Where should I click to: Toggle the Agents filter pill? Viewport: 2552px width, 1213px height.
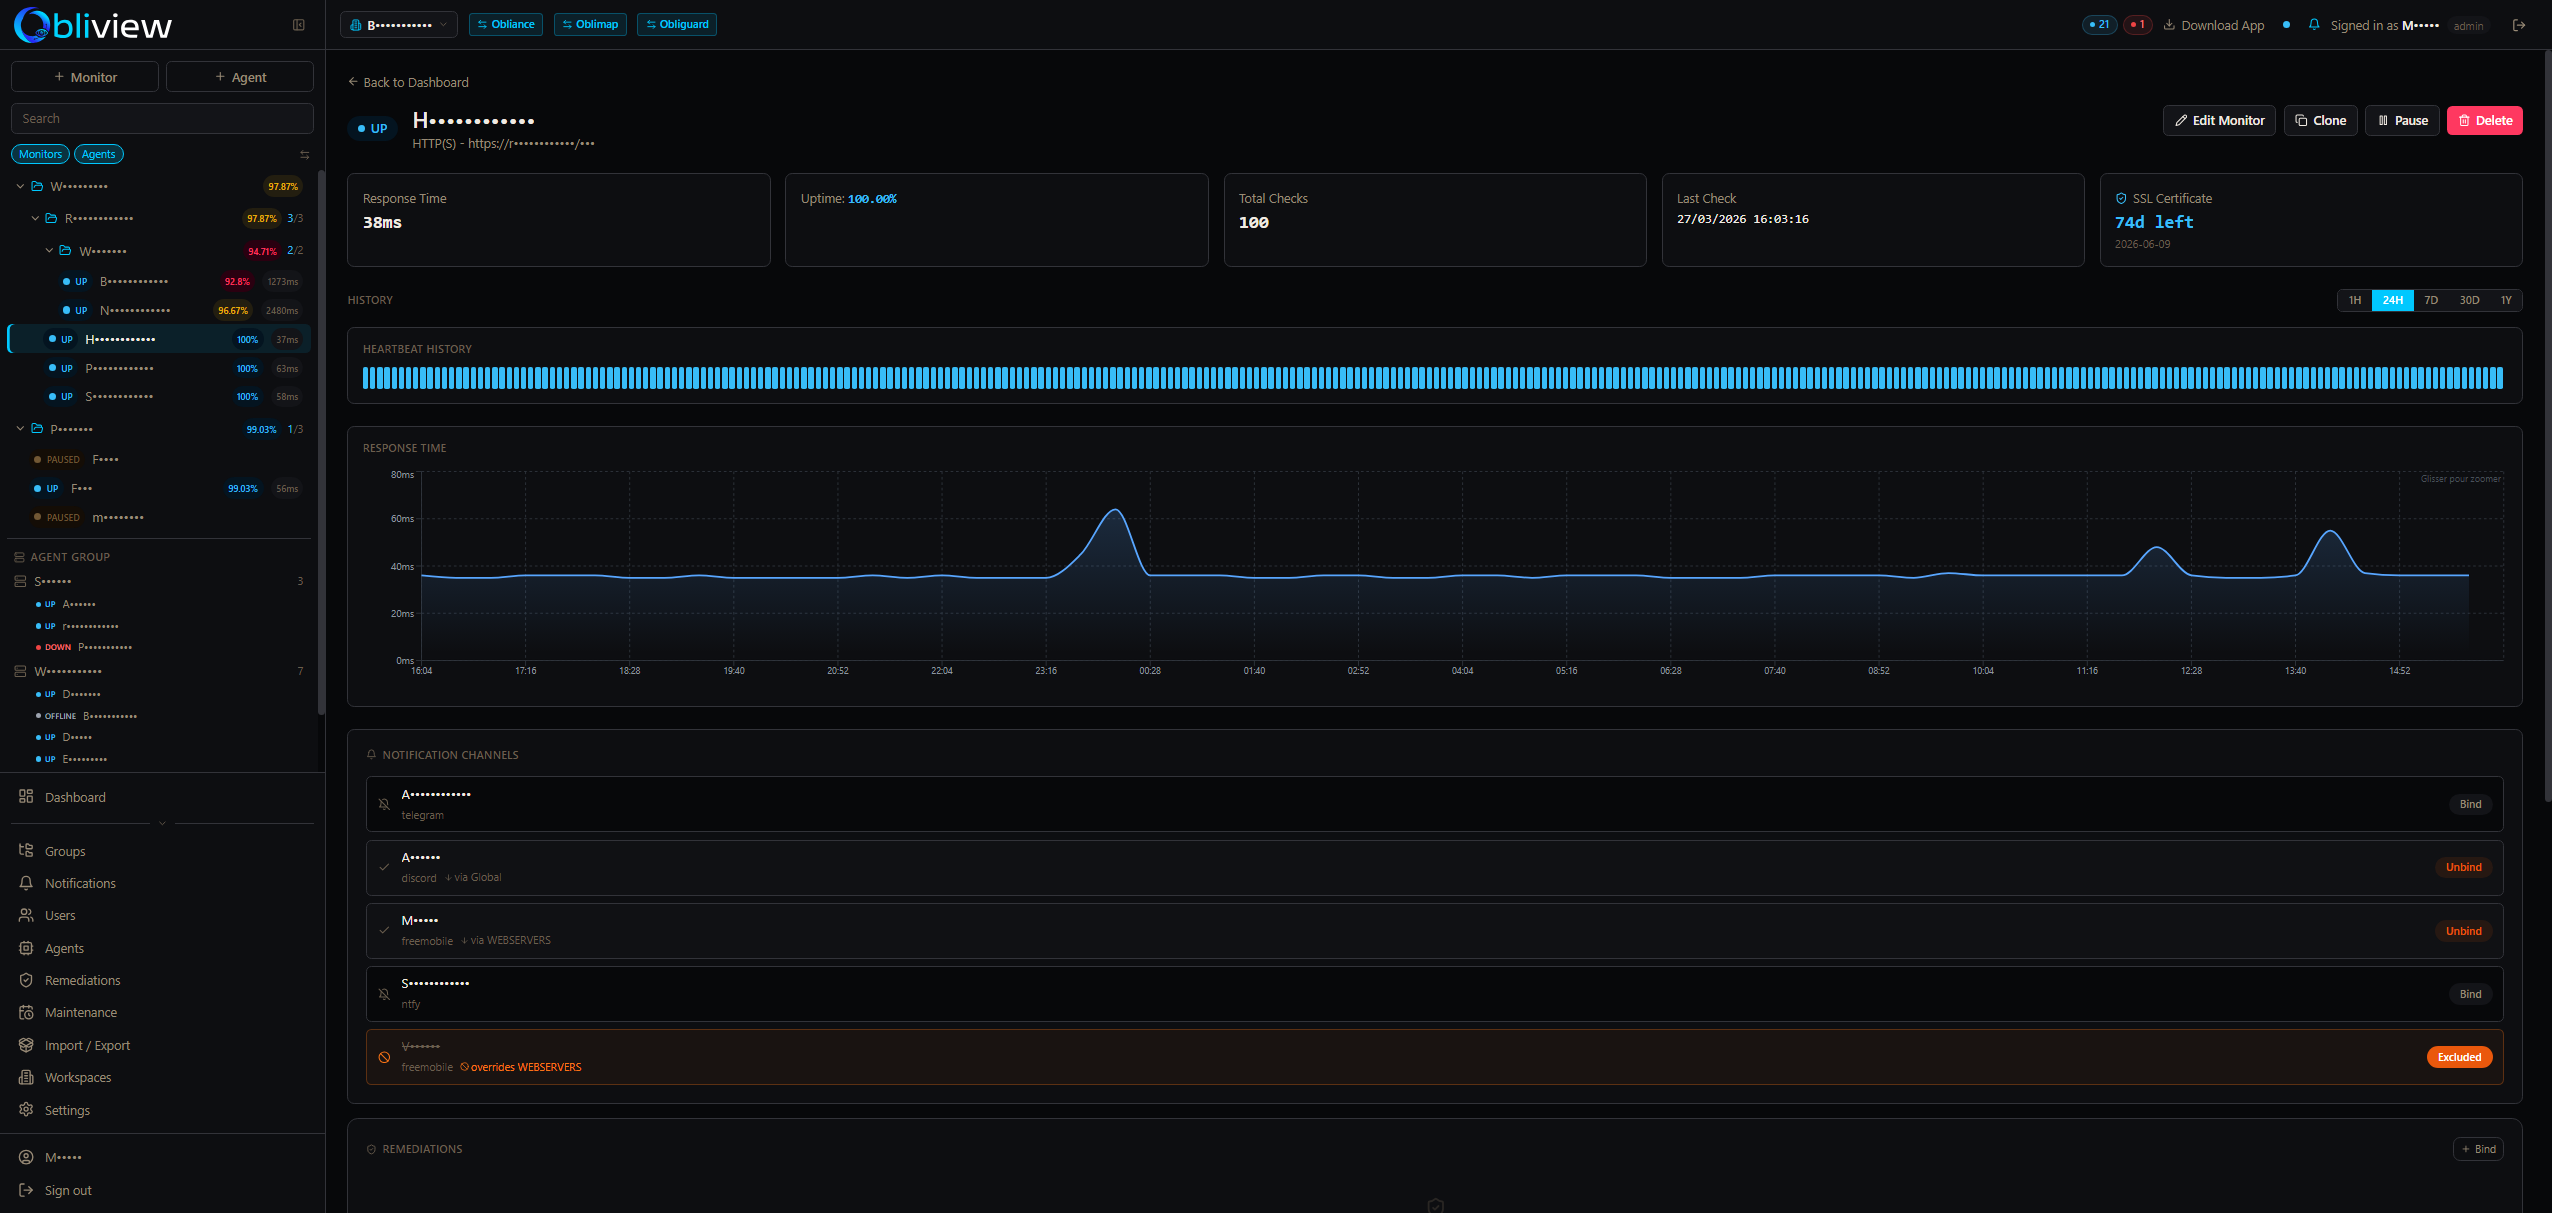(98, 153)
